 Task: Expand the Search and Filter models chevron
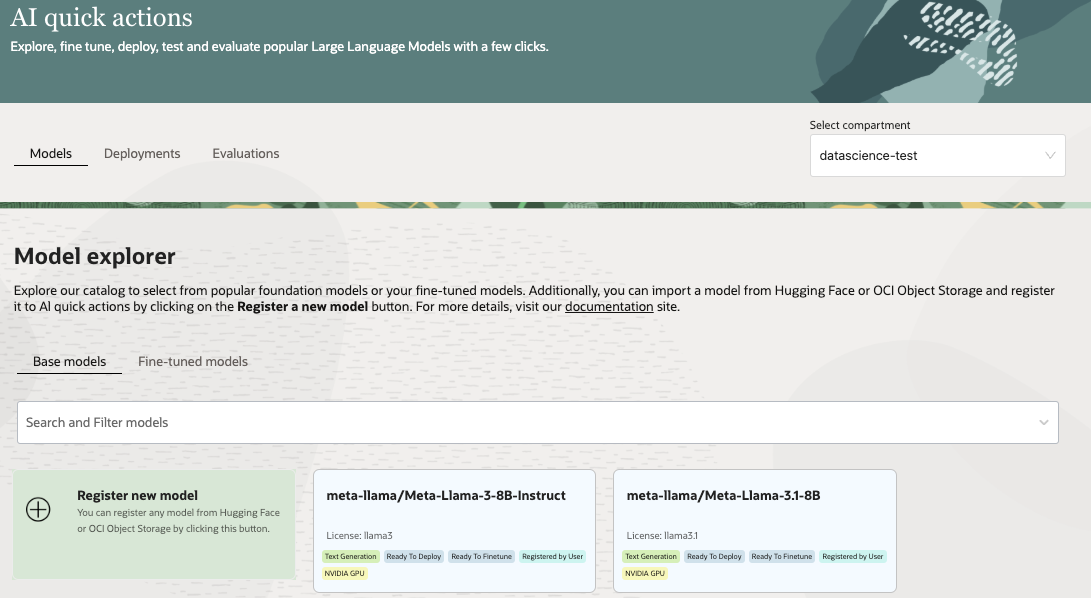click(1043, 423)
